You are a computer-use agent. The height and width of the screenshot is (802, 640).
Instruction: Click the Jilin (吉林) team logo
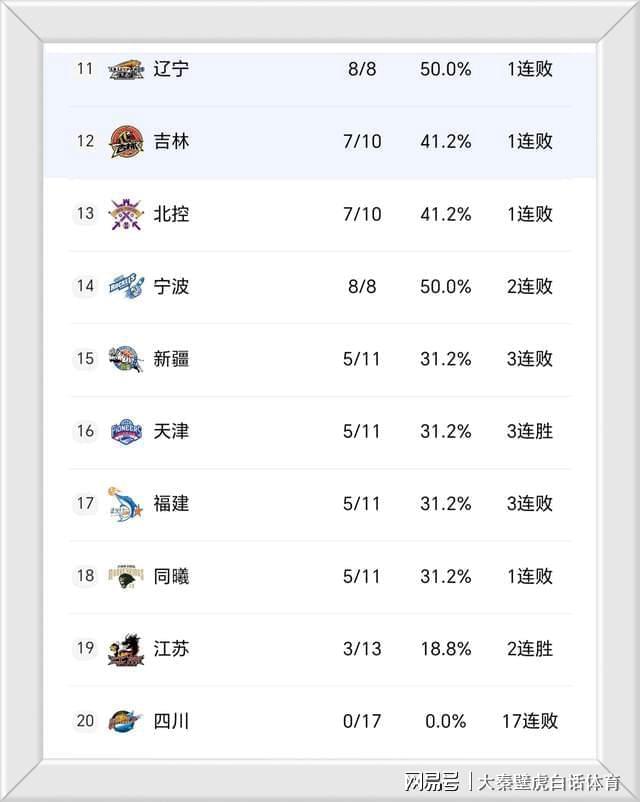click(x=126, y=141)
